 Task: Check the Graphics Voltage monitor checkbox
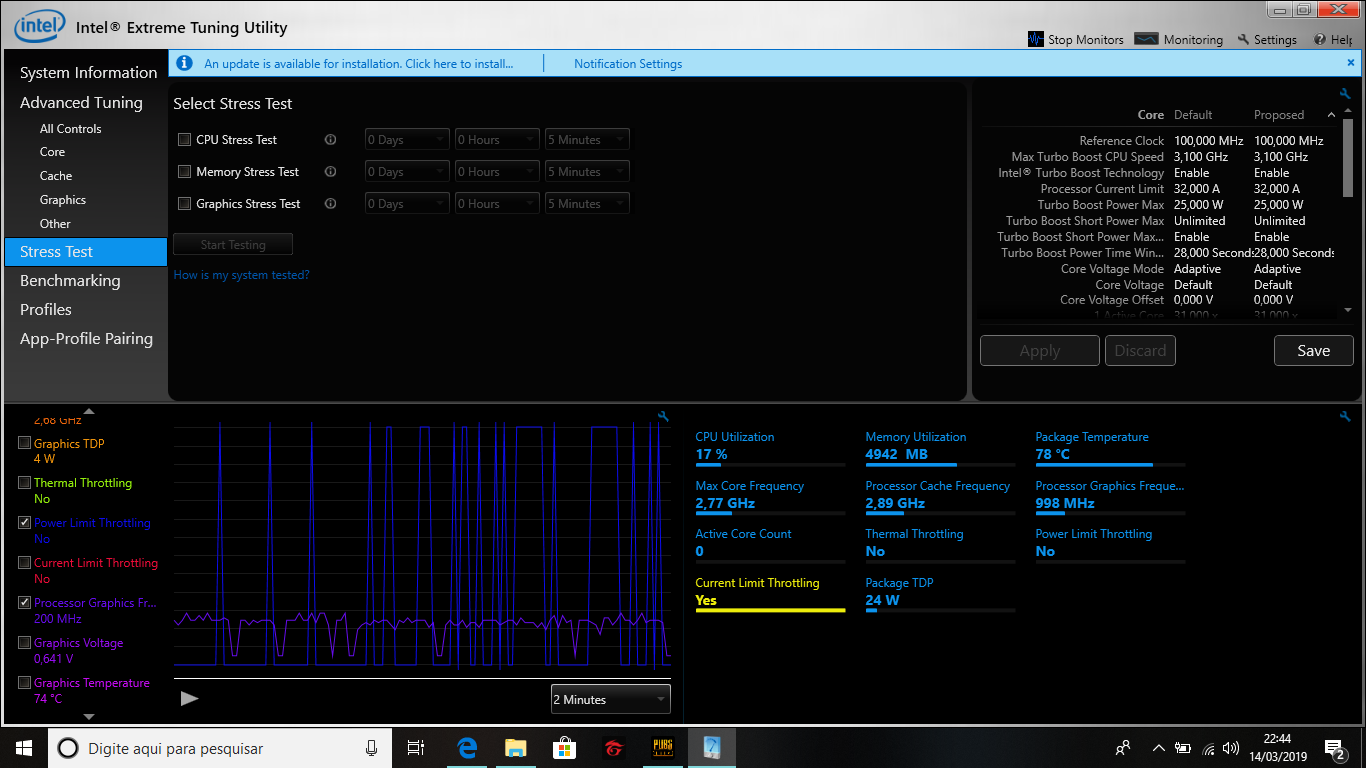24,642
